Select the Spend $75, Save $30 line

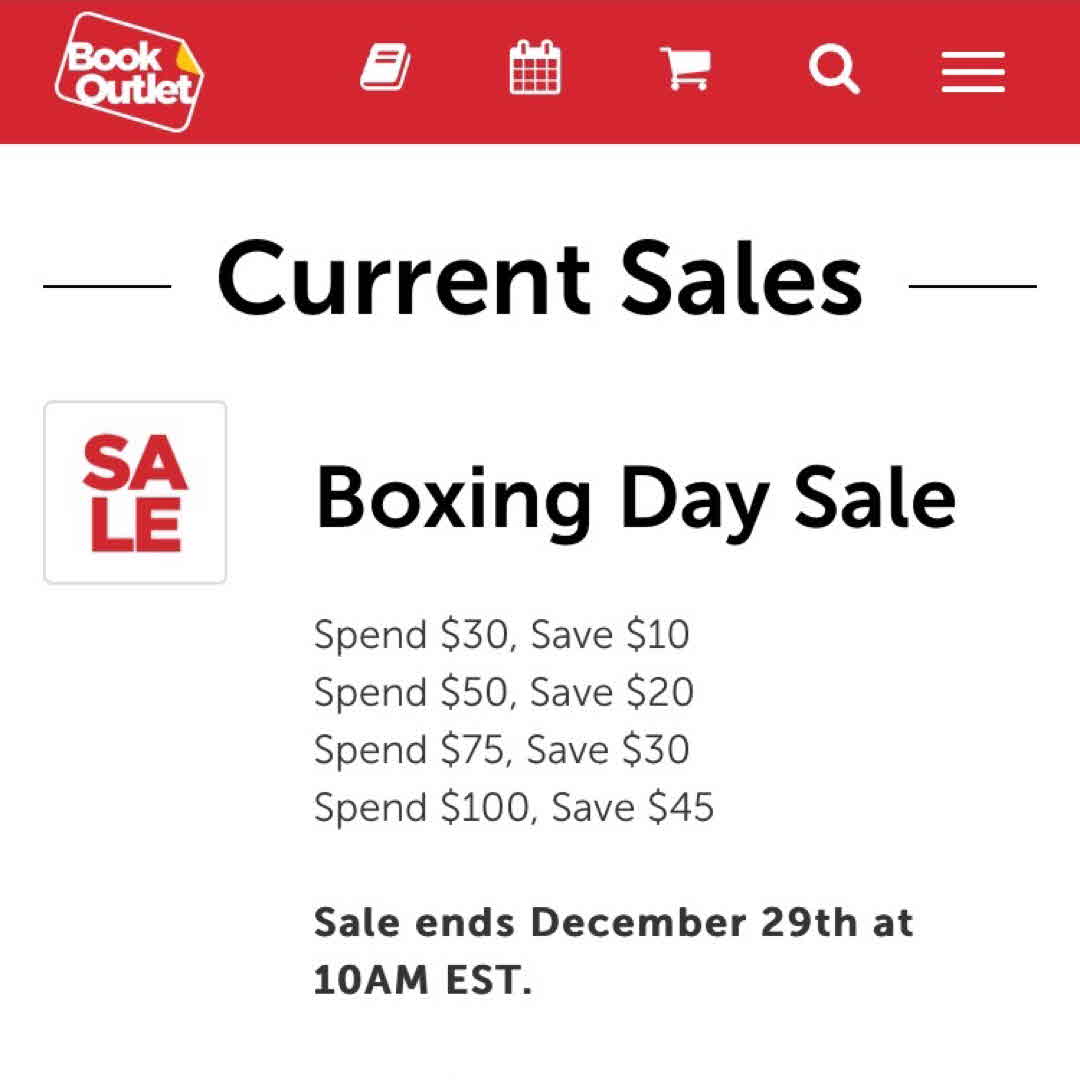tap(501, 750)
